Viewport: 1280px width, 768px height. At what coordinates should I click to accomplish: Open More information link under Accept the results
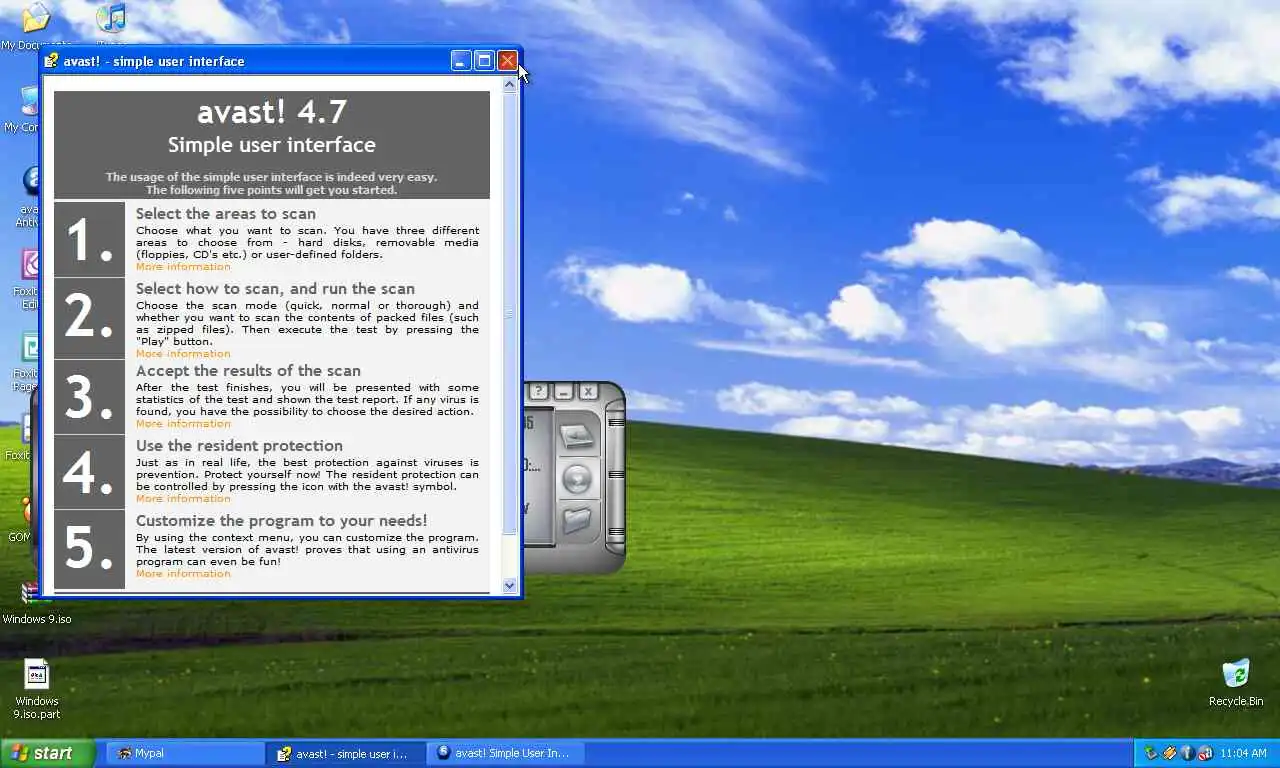(183, 424)
